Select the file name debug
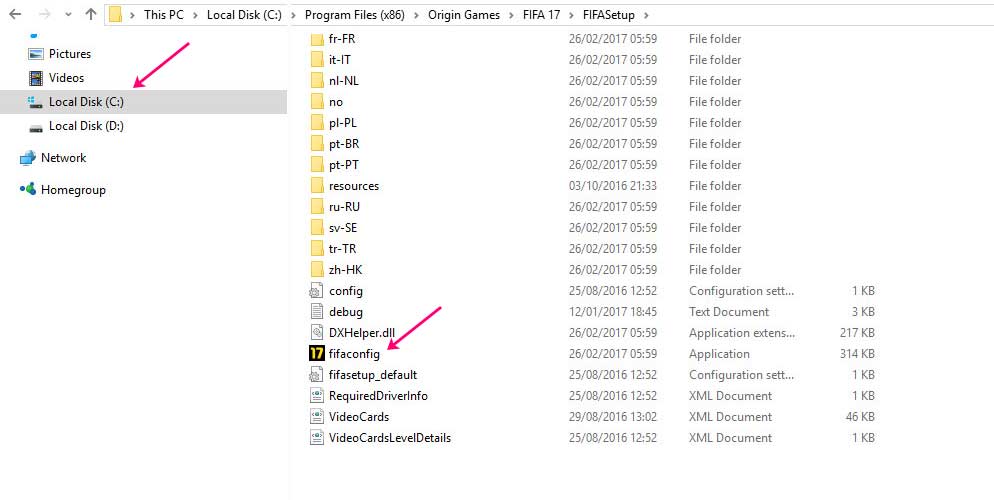The height and width of the screenshot is (500, 994). click(x=346, y=312)
